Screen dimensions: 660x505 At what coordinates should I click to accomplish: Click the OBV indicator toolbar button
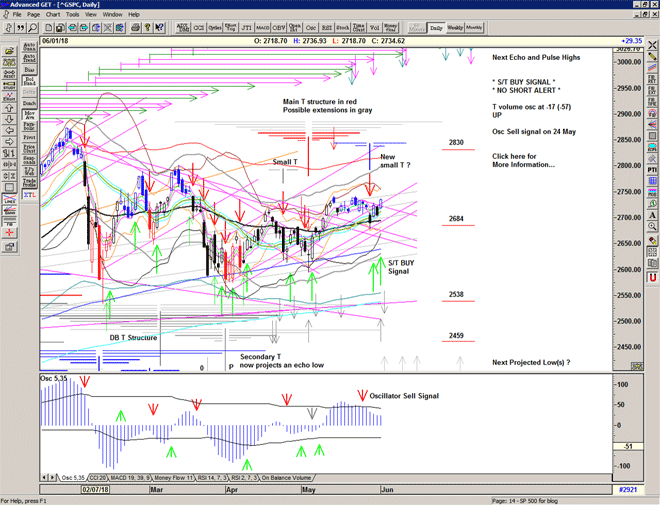point(277,28)
